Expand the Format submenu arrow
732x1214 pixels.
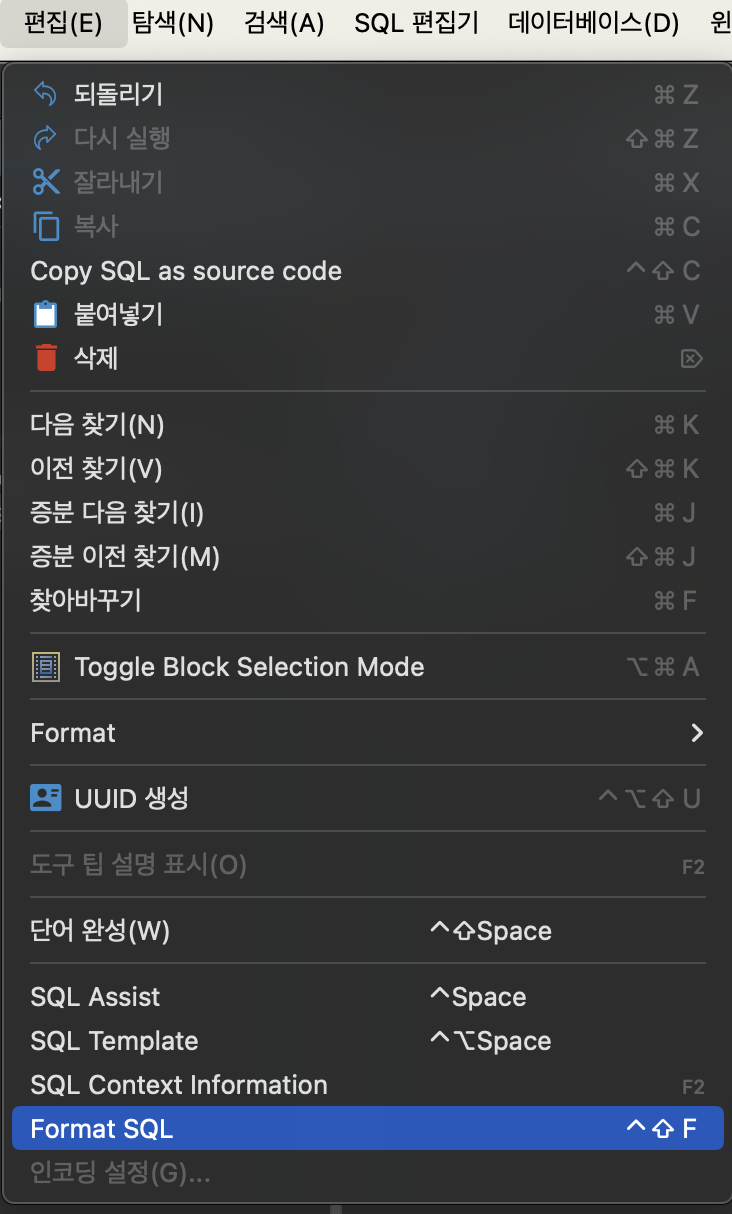pos(697,732)
